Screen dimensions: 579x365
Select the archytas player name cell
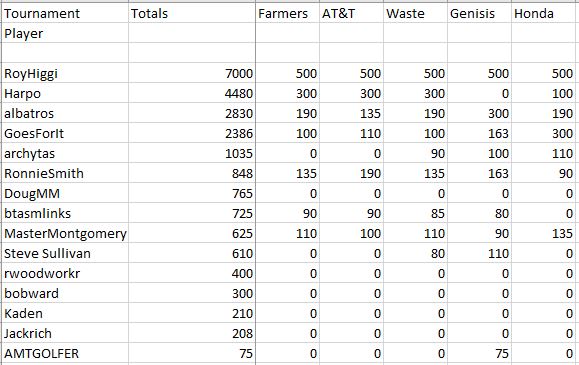[65, 153]
